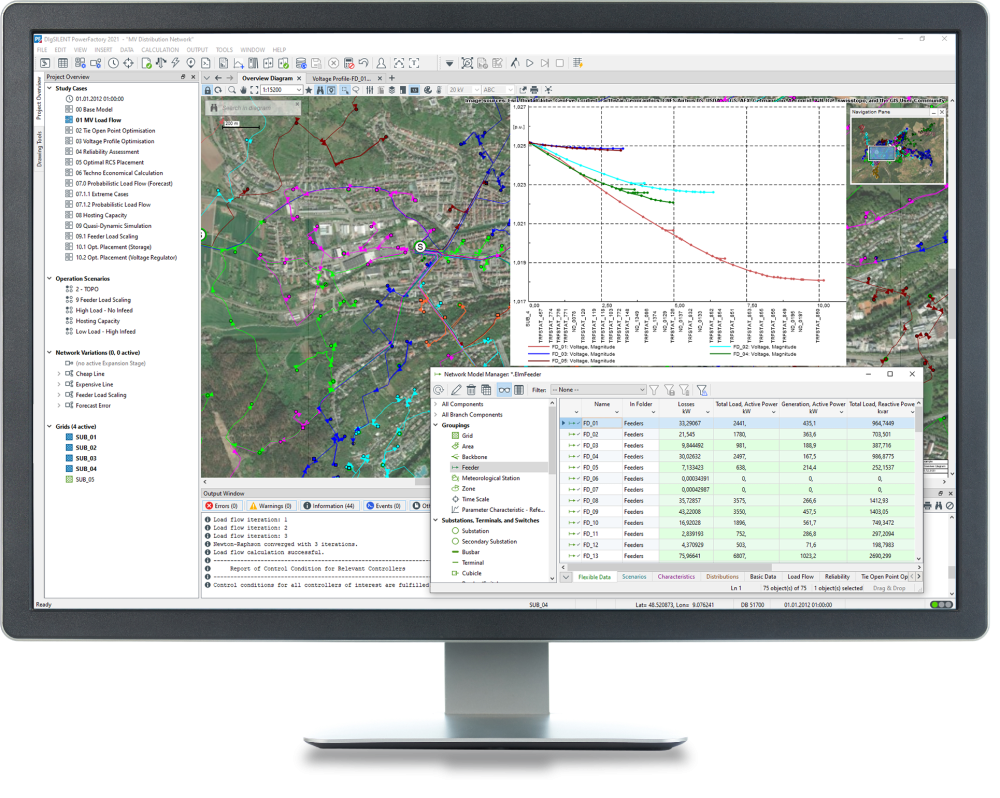Select the Backbone grouping item
The height and width of the screenshot is (798, 1000).
pyautogui.click(x=474, y=457)
